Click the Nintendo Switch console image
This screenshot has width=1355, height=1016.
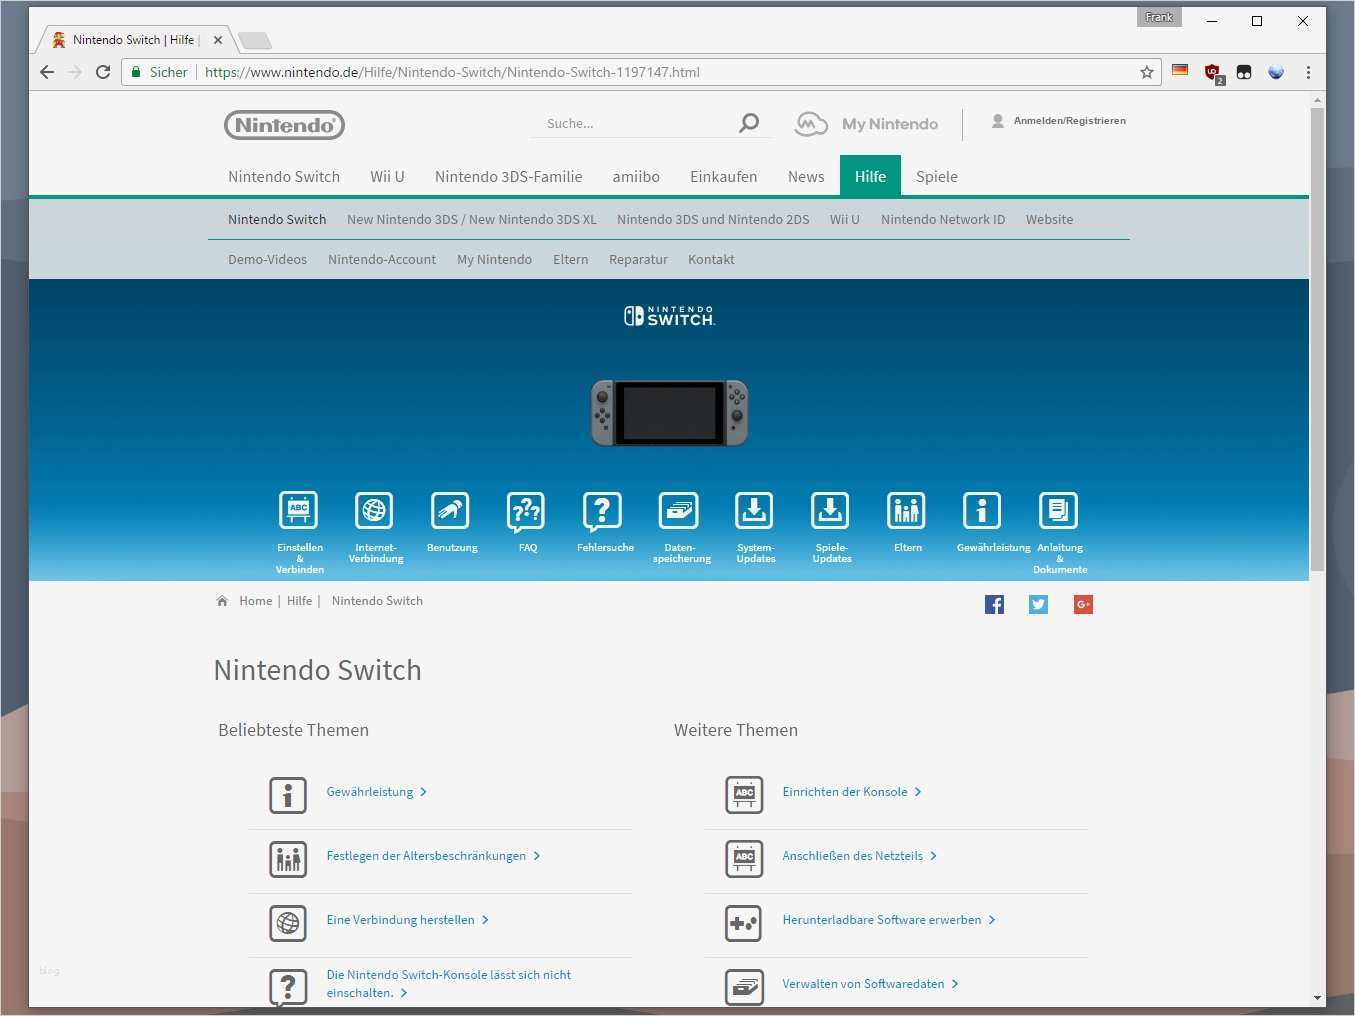670,412
